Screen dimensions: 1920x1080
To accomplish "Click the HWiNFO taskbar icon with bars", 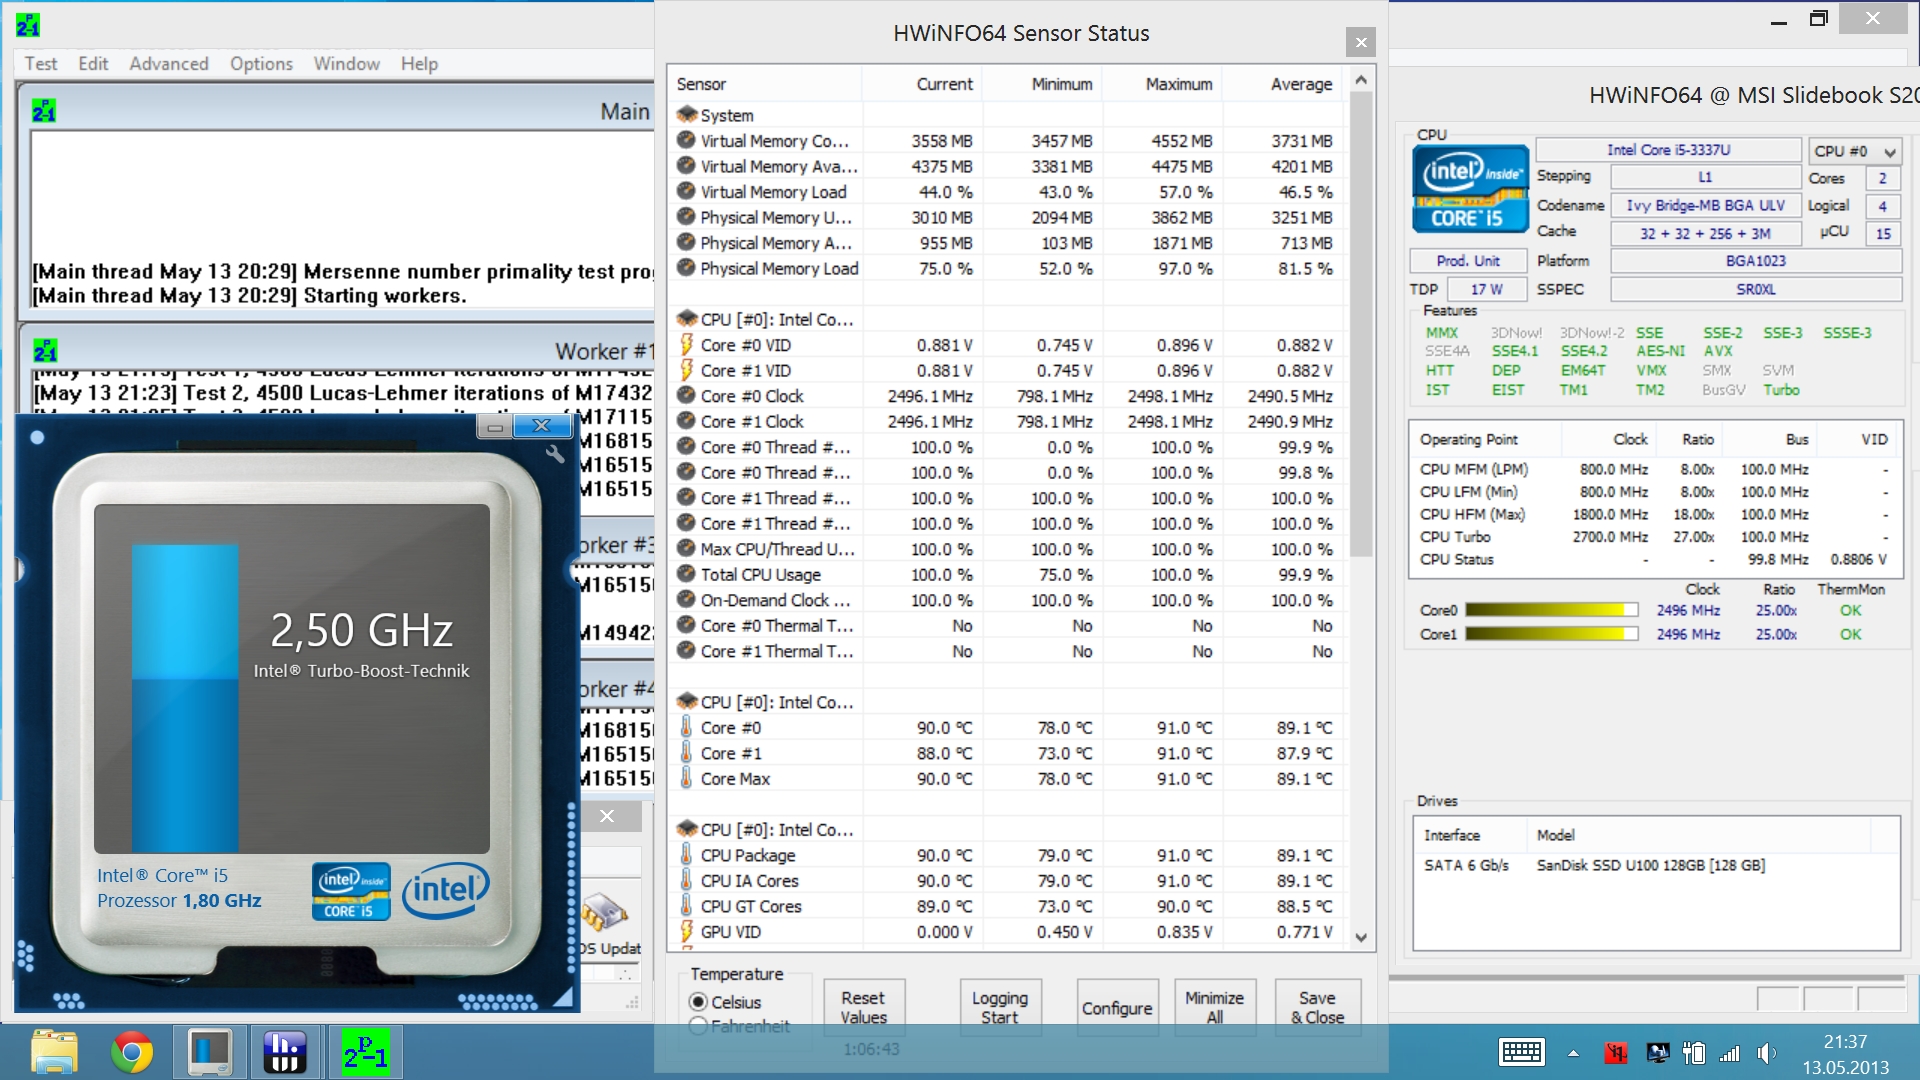I will tap(285, 1052).
